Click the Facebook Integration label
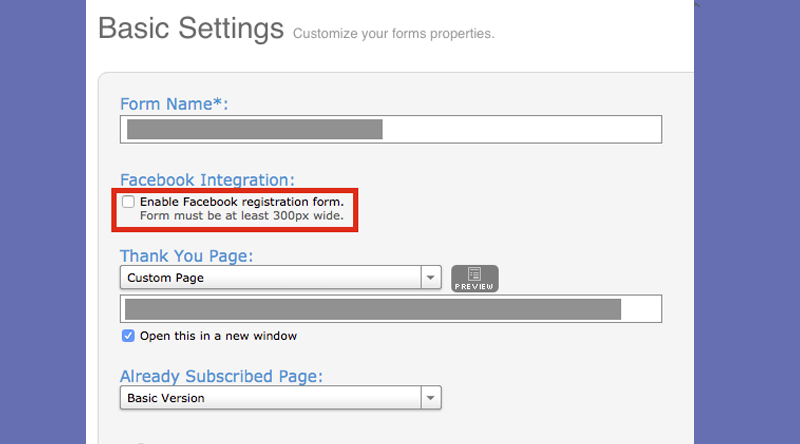 207,180
